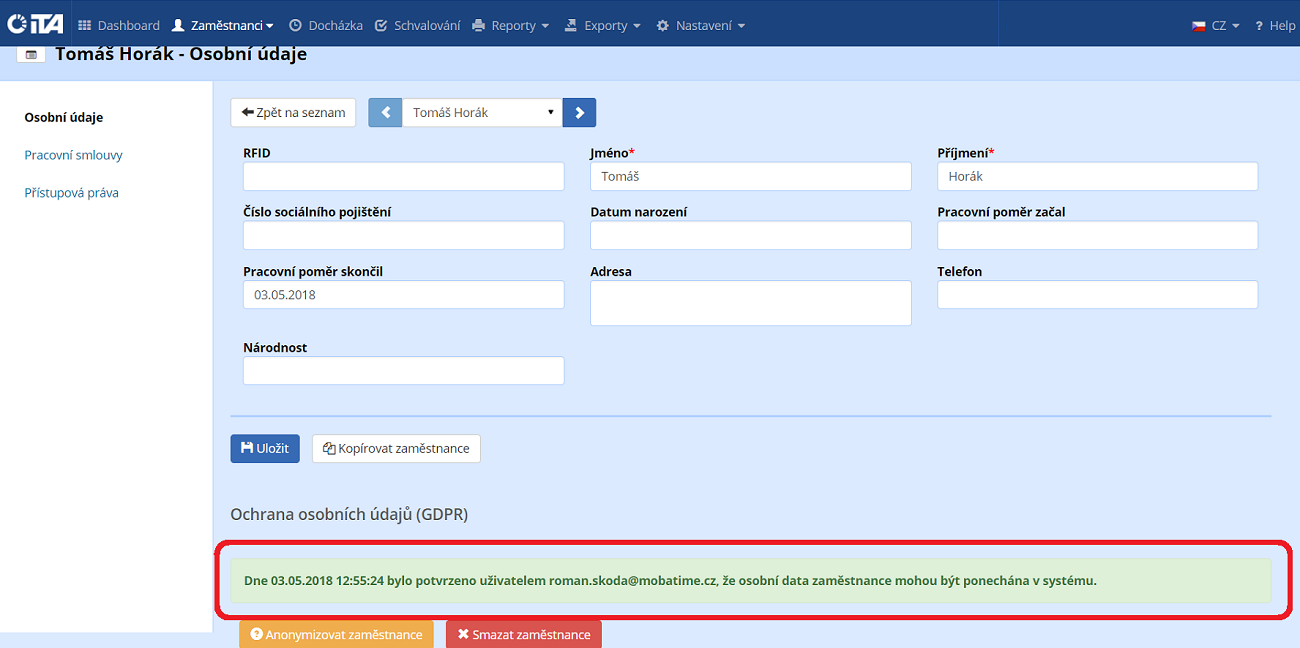
Task: Open the Dashboard page
Action: click(119, 26)
